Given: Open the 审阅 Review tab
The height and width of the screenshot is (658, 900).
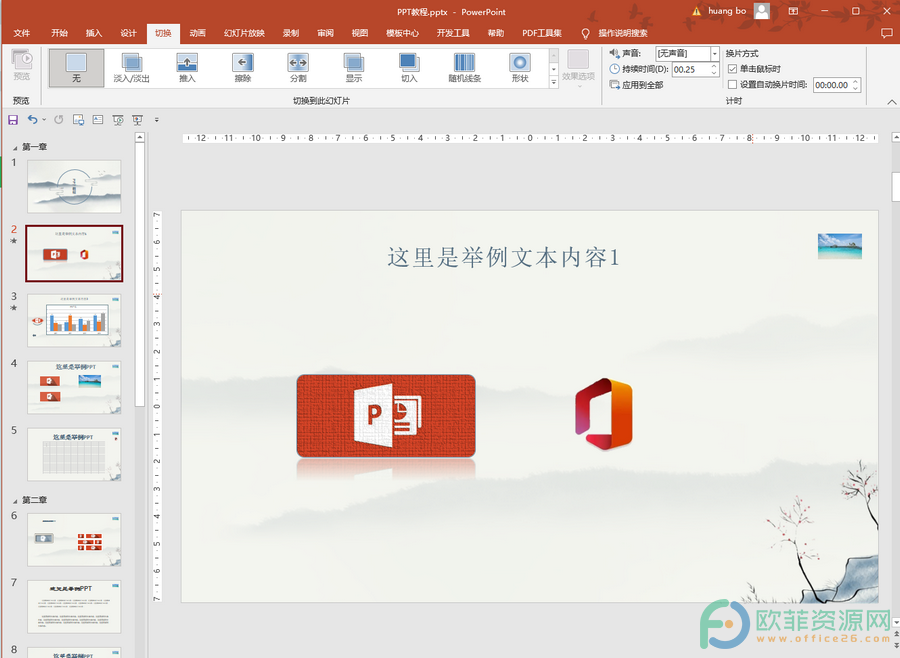Looking at the screenshot, I should coord(325,33).
